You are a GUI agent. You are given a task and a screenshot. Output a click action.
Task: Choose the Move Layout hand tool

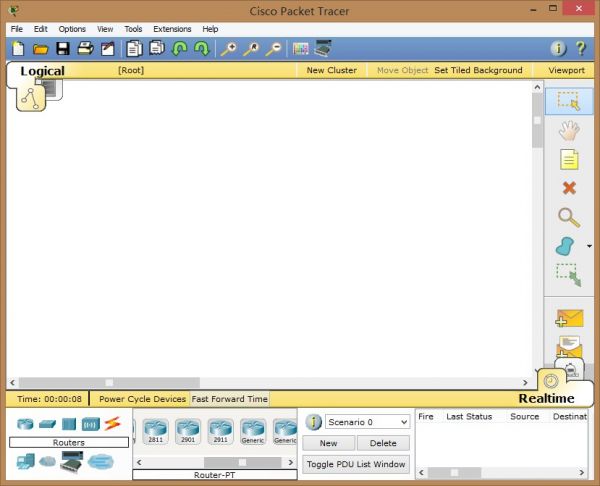[x=569, y=130]
